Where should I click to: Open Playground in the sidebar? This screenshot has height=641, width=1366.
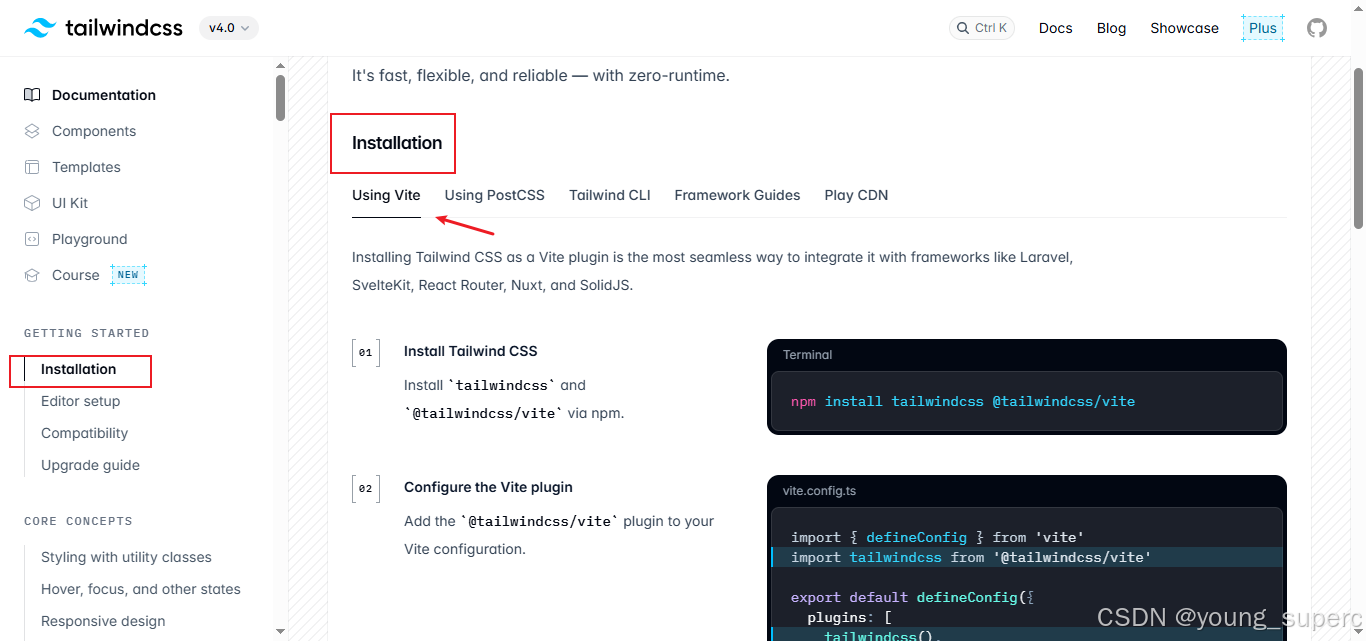coord(90,239)
